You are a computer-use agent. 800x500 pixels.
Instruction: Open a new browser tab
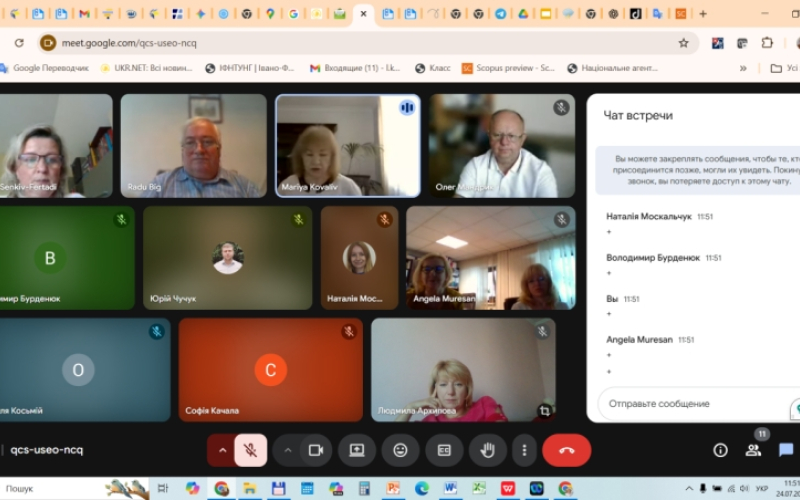point(703,14)
